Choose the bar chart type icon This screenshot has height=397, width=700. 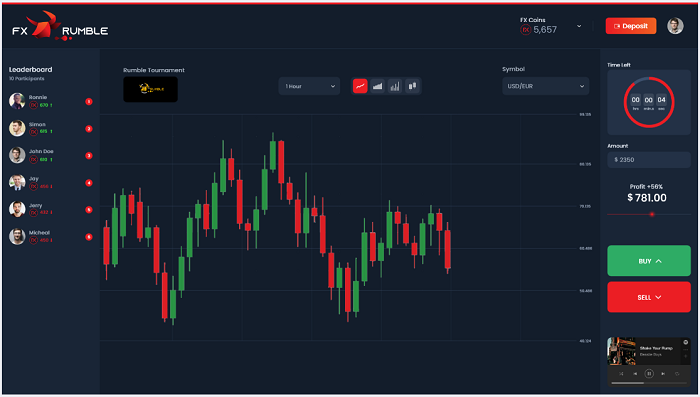(395, 86)
